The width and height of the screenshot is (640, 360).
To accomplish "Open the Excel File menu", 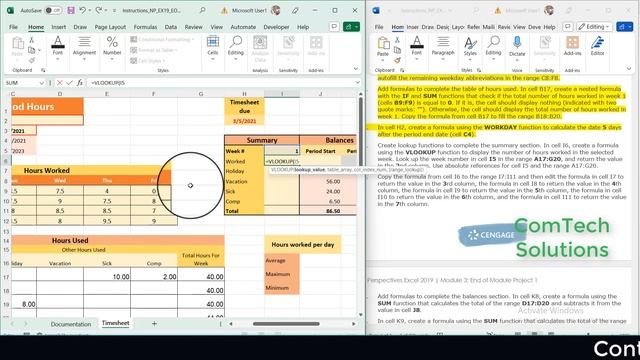I will 13,27.
